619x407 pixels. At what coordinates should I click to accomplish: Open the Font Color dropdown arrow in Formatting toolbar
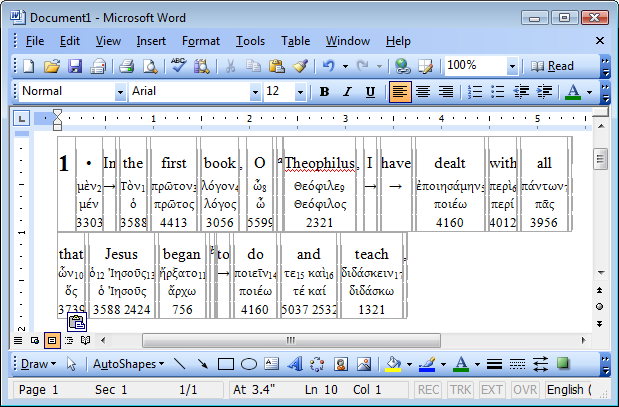(589, 92)
